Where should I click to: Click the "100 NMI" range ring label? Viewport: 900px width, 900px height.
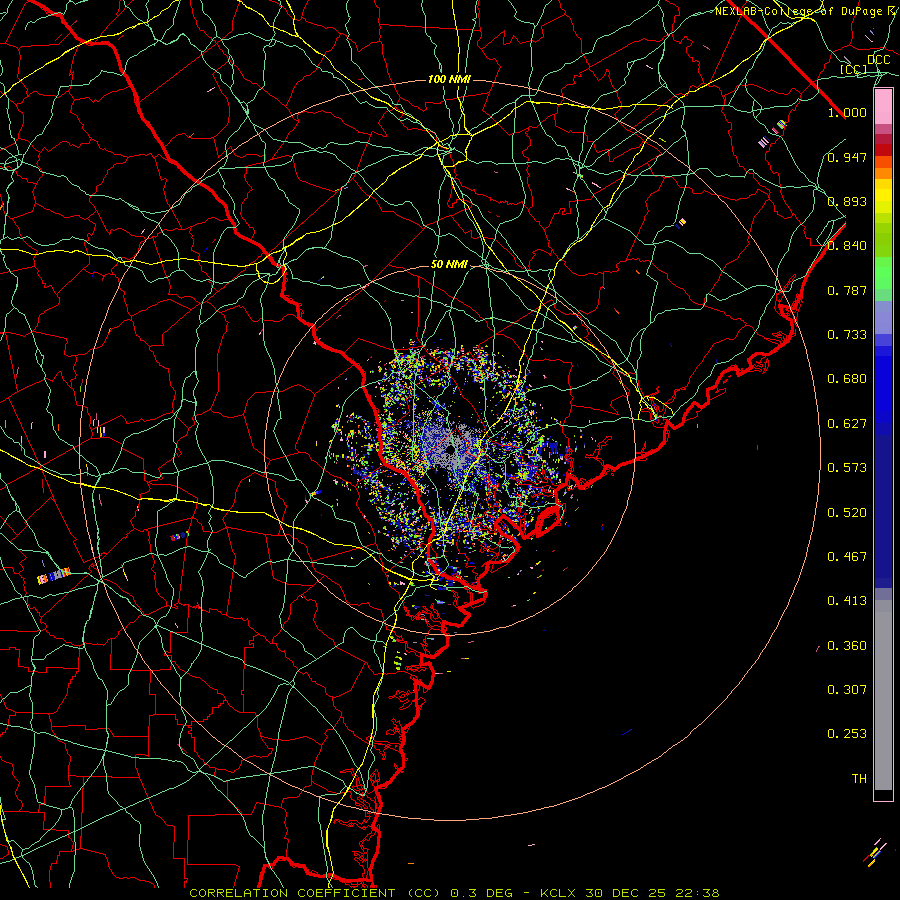(x=449, y=79)
